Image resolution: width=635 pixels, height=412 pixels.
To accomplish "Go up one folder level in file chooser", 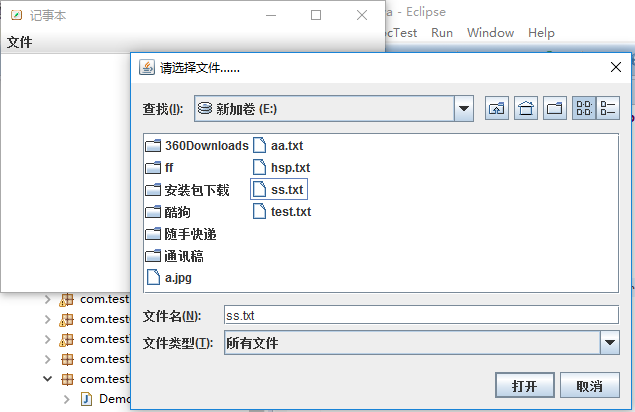I will click(497, 108).
